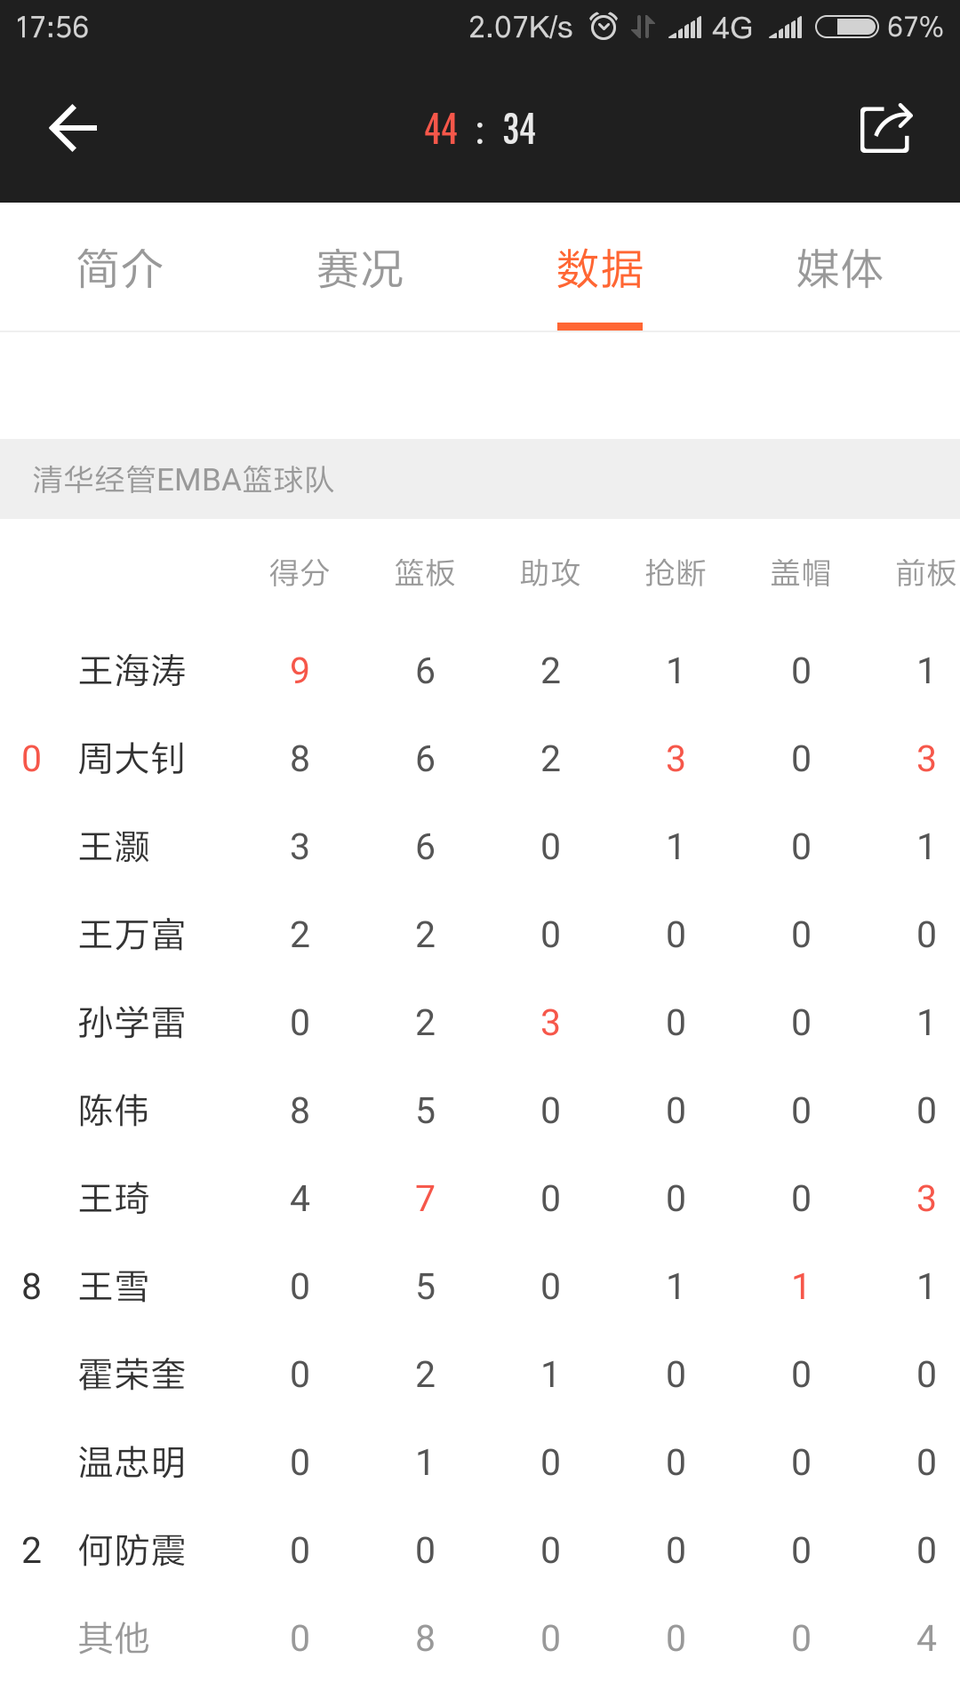Tap the alarm clock status icon
This screenshot has height=1706, width=960.
tap(603, 26)
